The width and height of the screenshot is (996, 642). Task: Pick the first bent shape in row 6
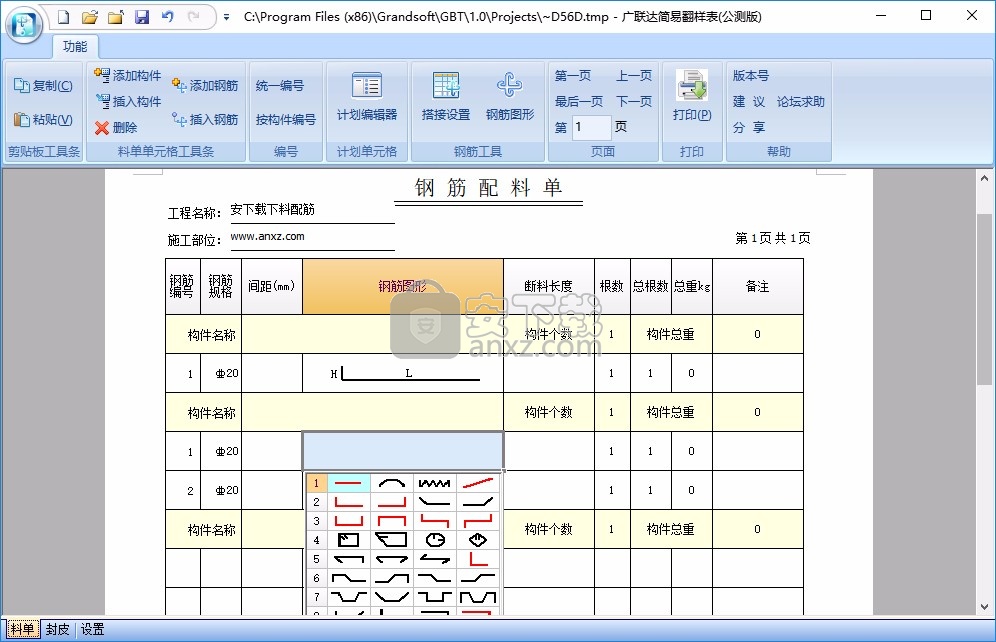(x=348, y=578)
